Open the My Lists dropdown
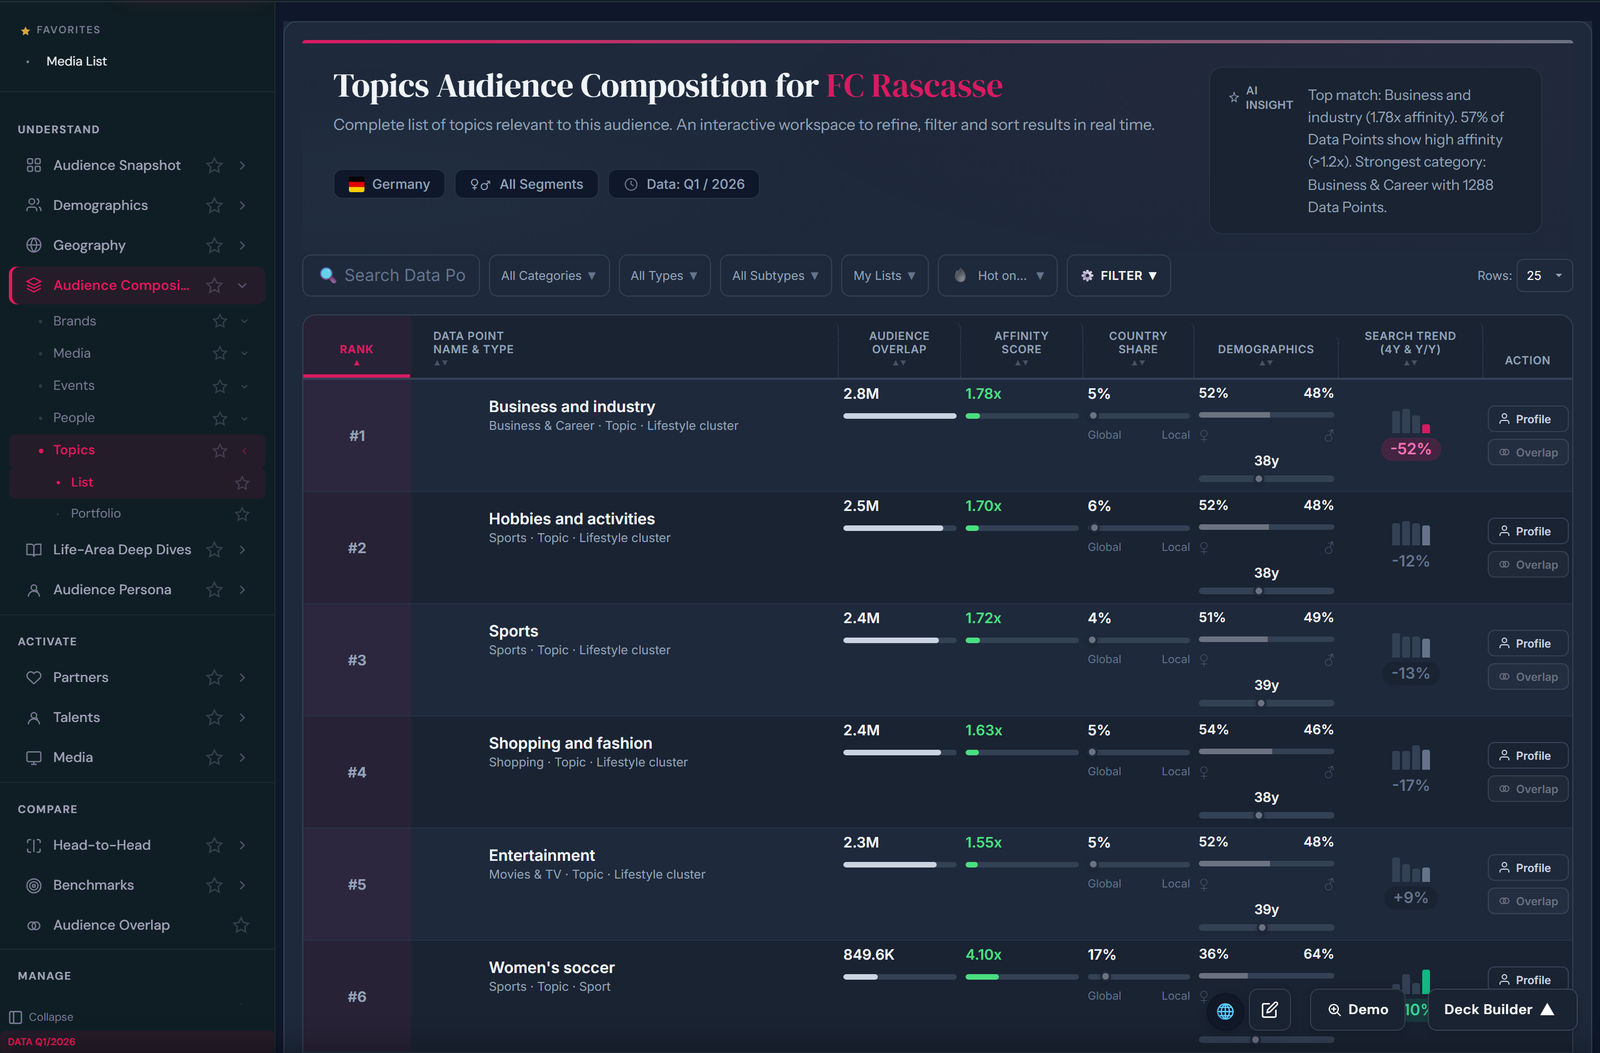Screen dimensions: 1600x1053 885,275
